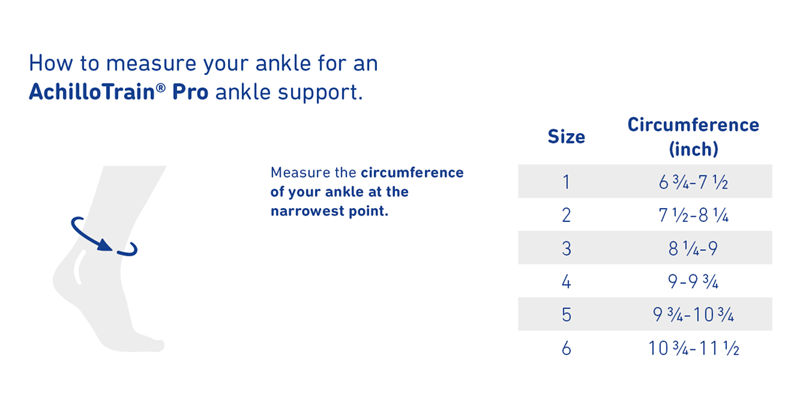Select size 5 row number
800x400 pixels.
coord(566,315)
